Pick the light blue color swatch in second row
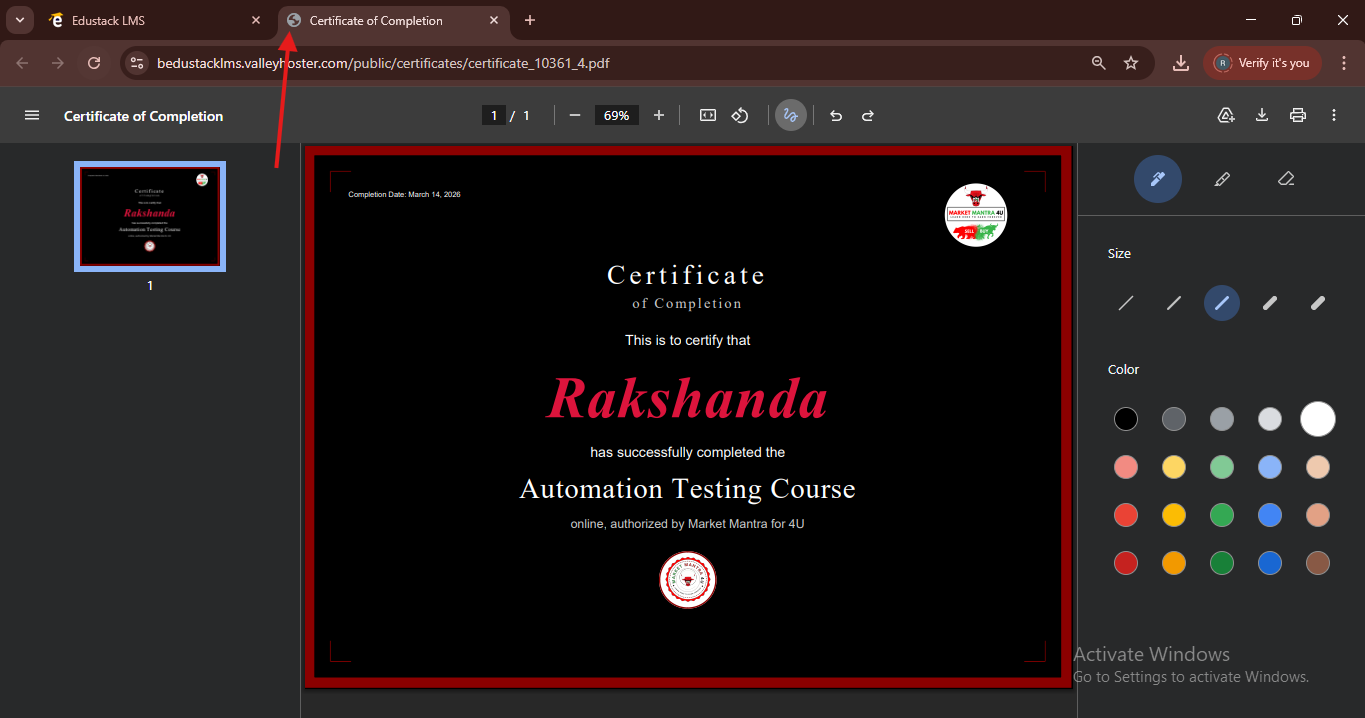This screenshot has height=718, width=1365. pyautogui.click(x=1270, y=467)
